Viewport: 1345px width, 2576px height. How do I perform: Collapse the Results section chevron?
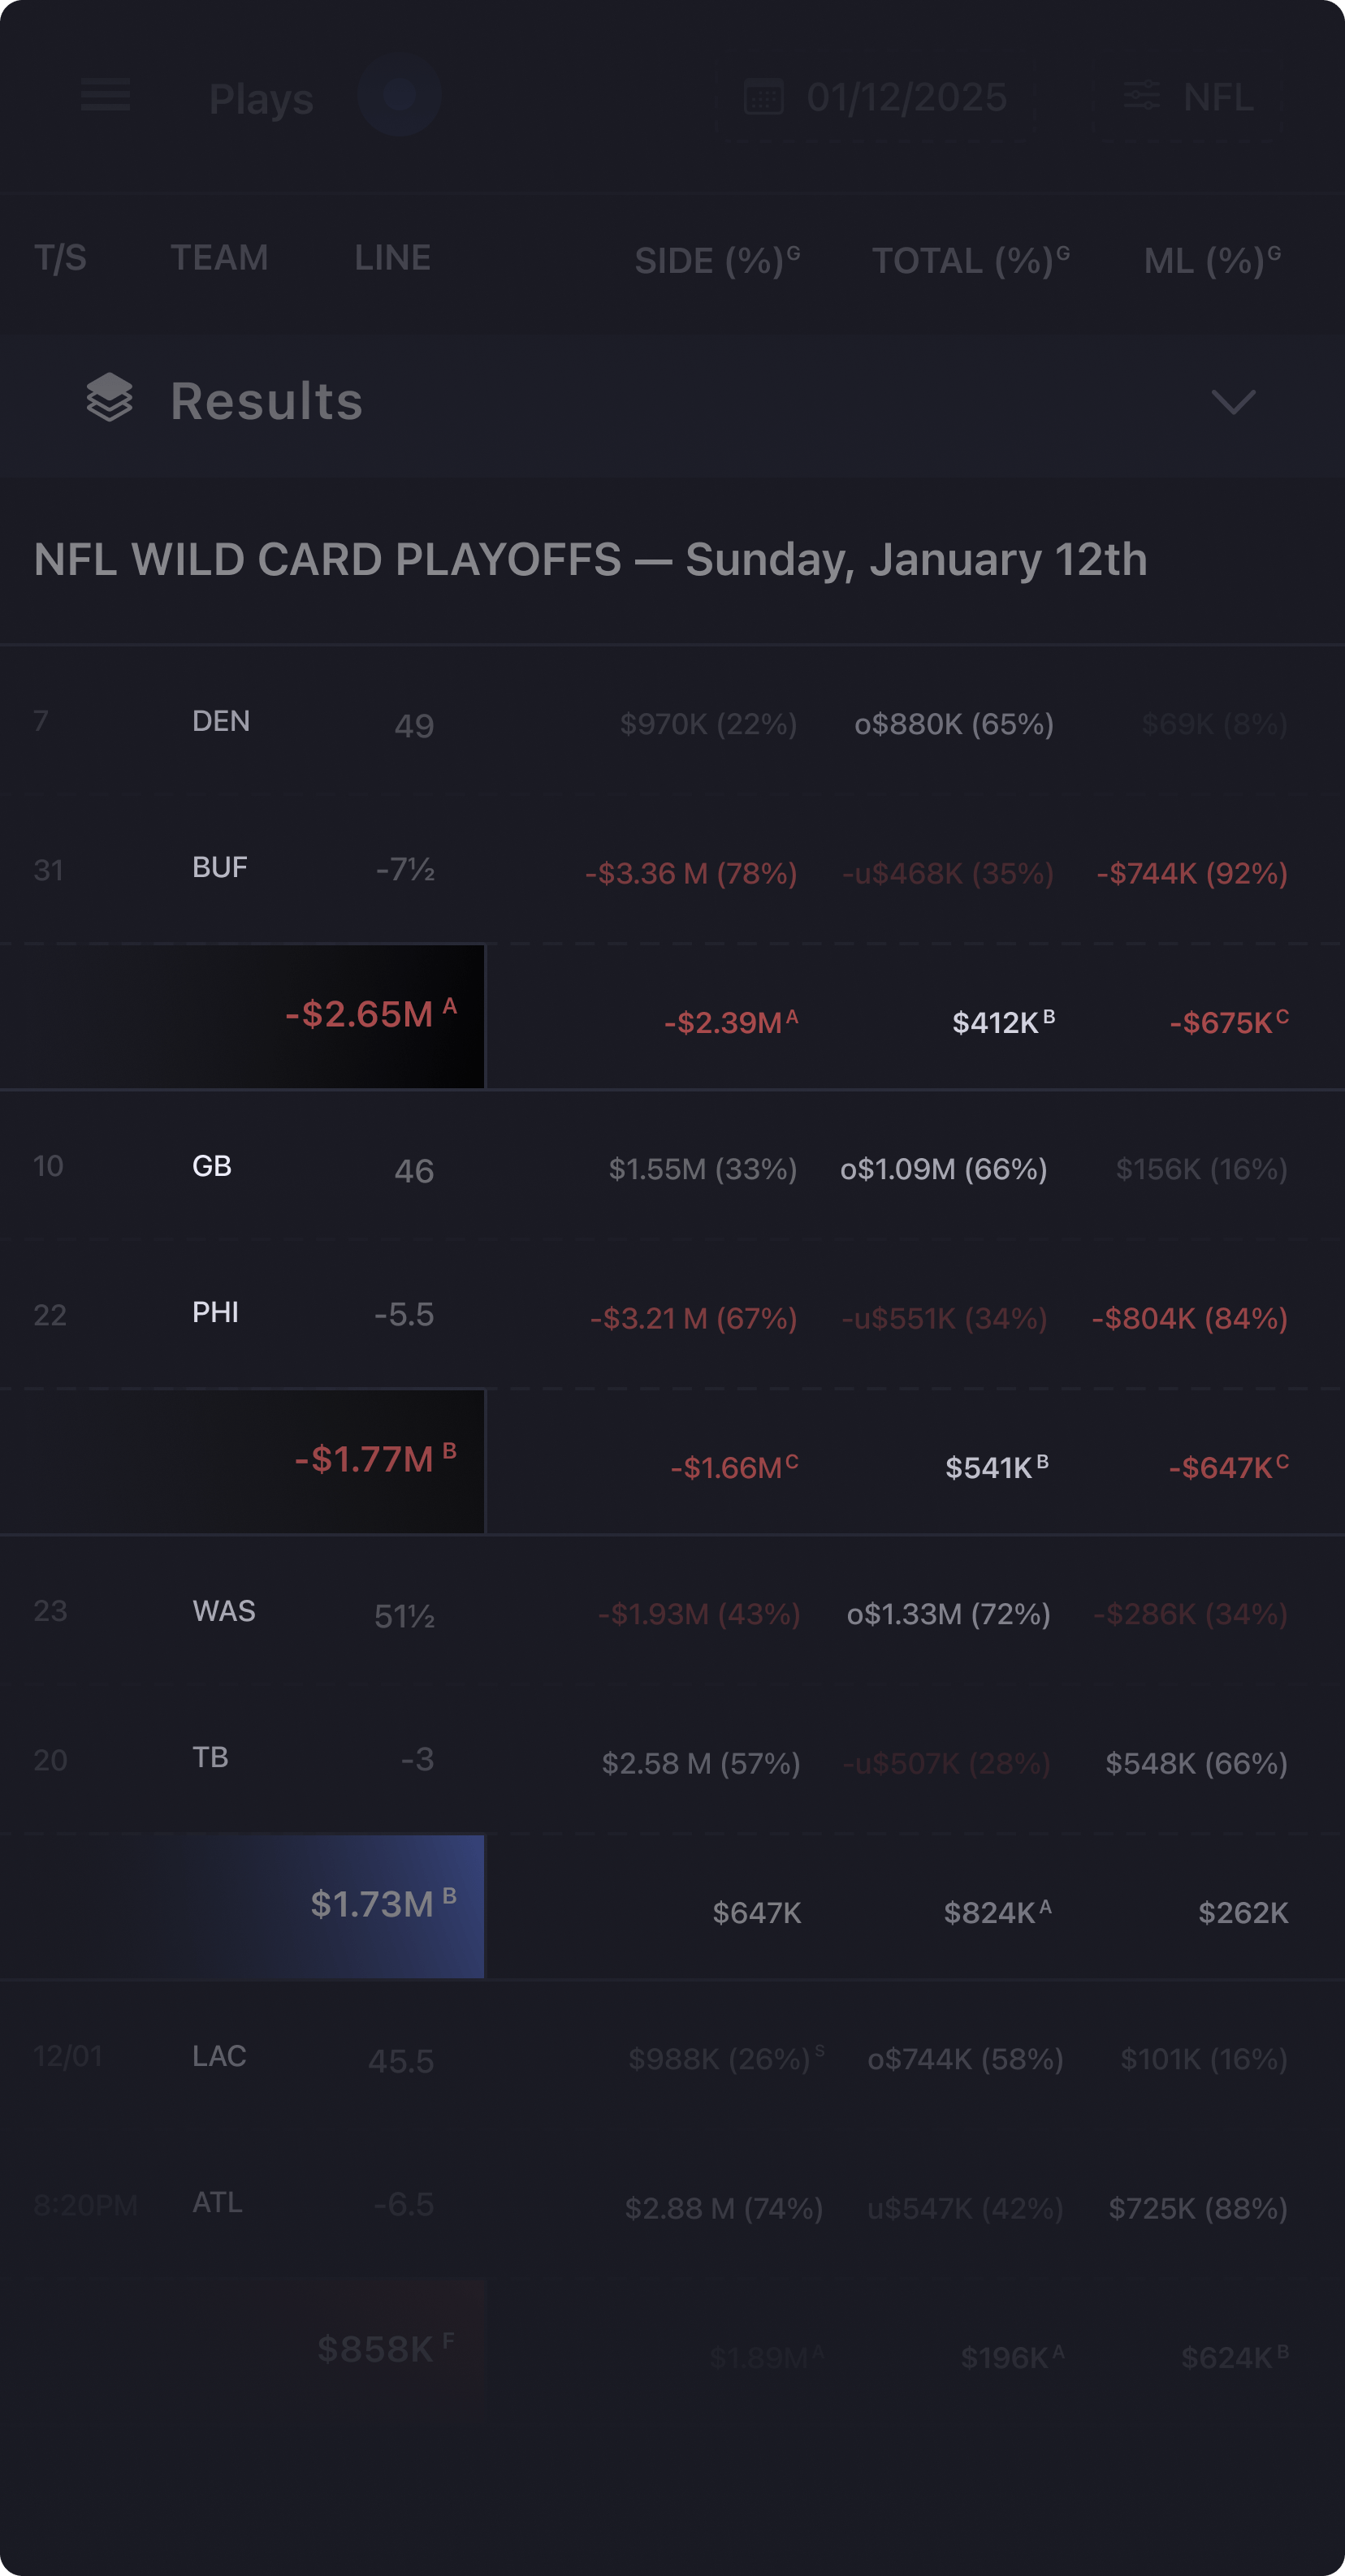pos(1233,401)
